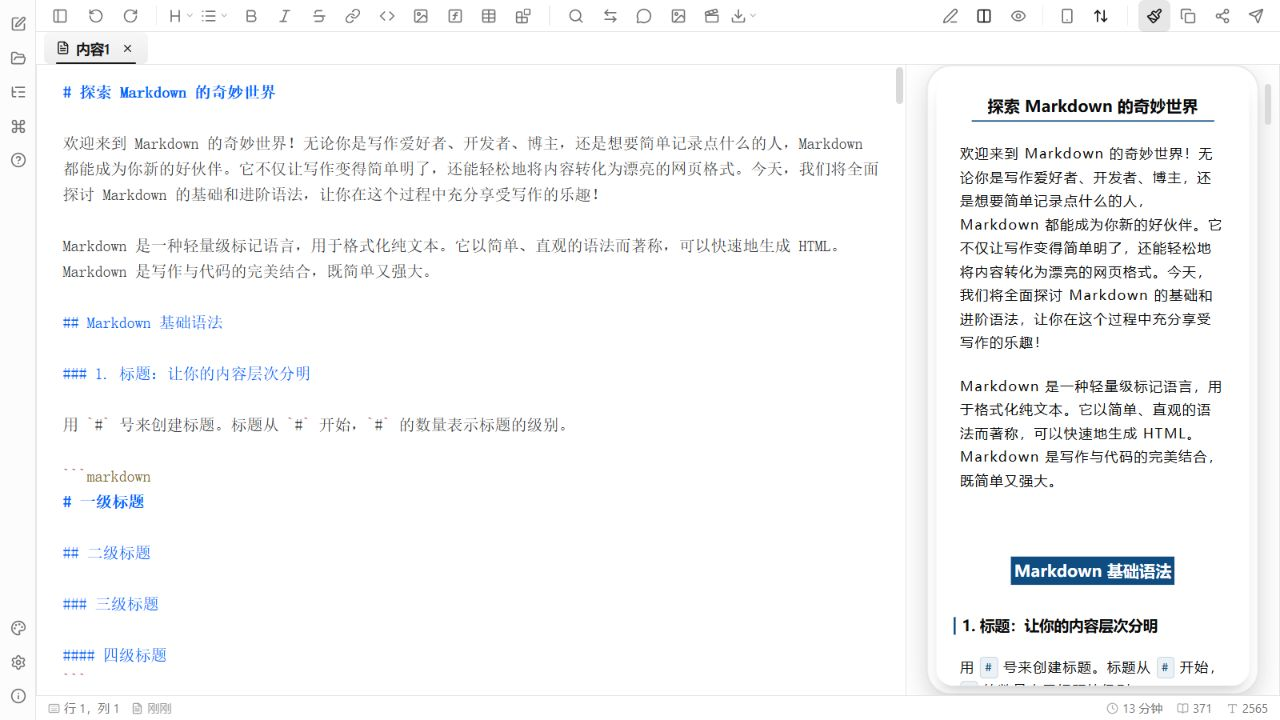The width and height of the screenshot is (1280, 720).
Task: Insert an image from toolbar
Action: click(421, 16)
